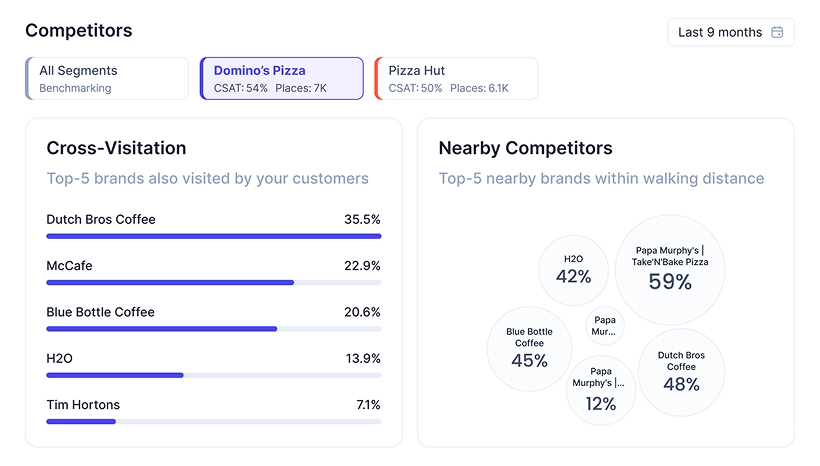
Task: Click the Cross-Visitation card heading
Action: [116, 148]
